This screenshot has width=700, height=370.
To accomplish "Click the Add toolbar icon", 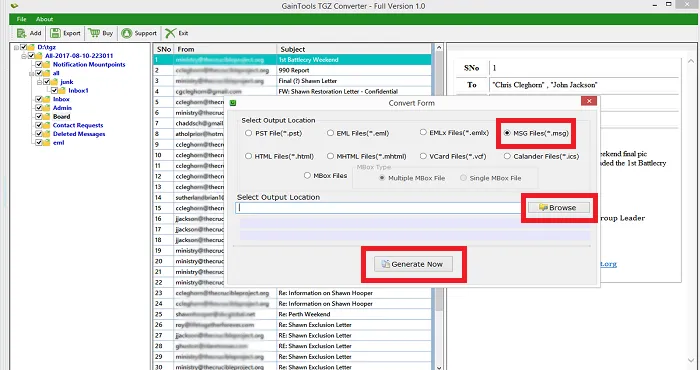I will [21, 33].
